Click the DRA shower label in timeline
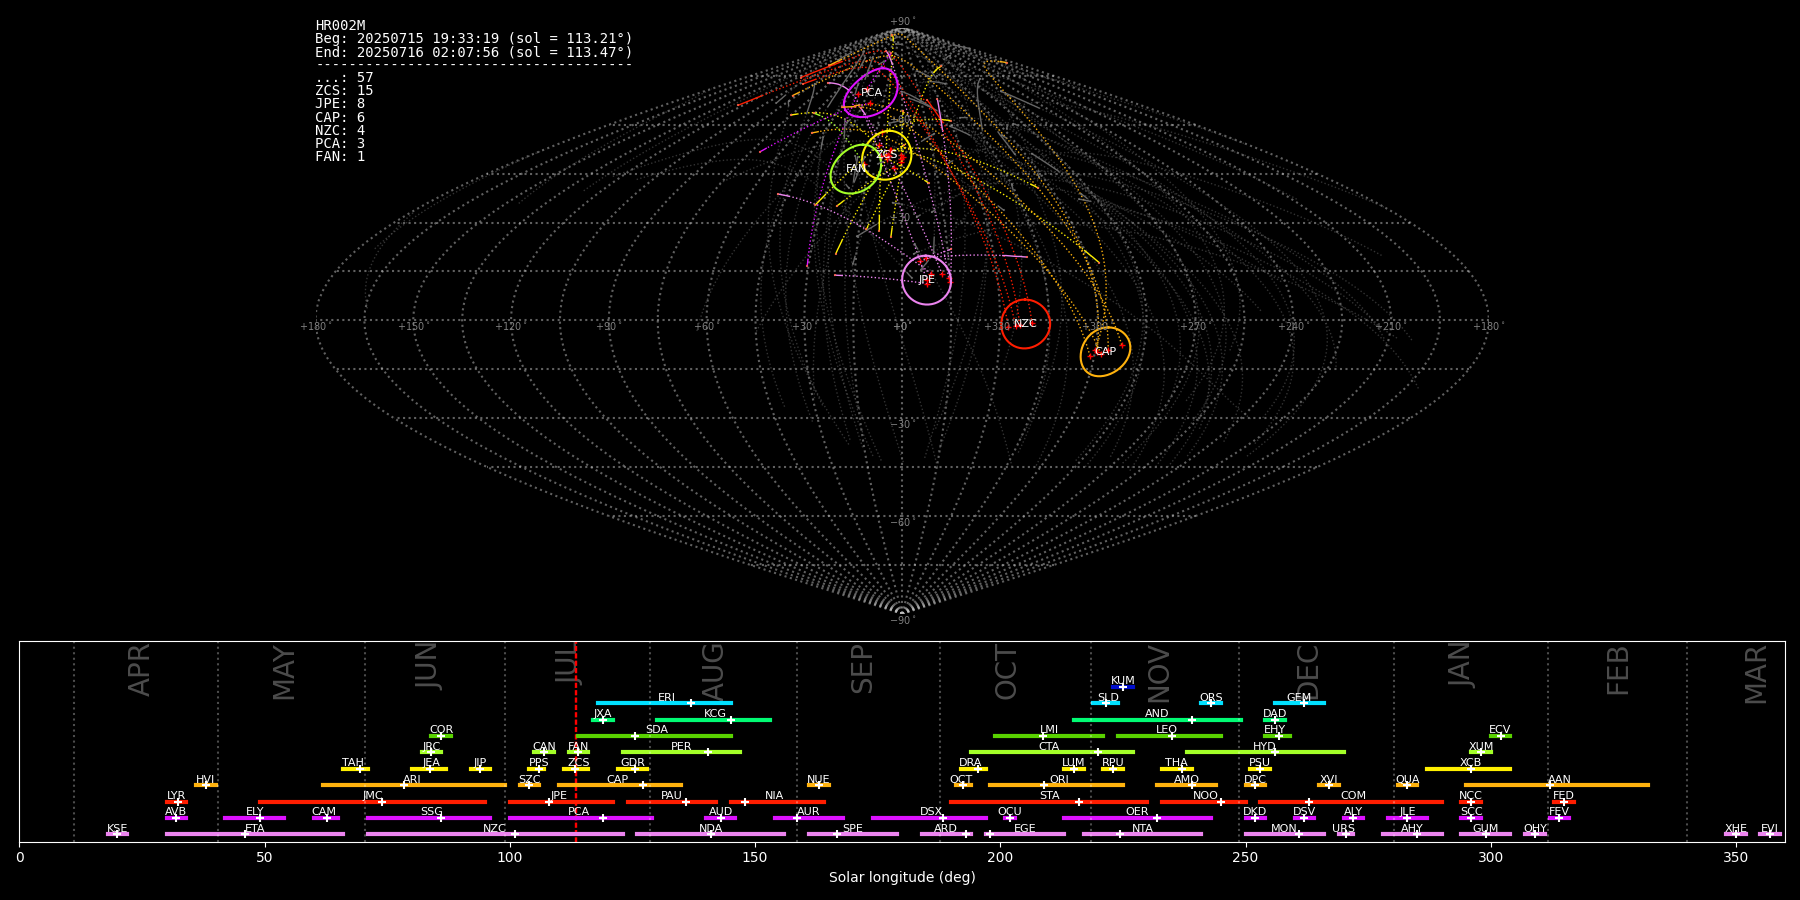Screen dimensions: 1800x900 [x=970, y=763]
